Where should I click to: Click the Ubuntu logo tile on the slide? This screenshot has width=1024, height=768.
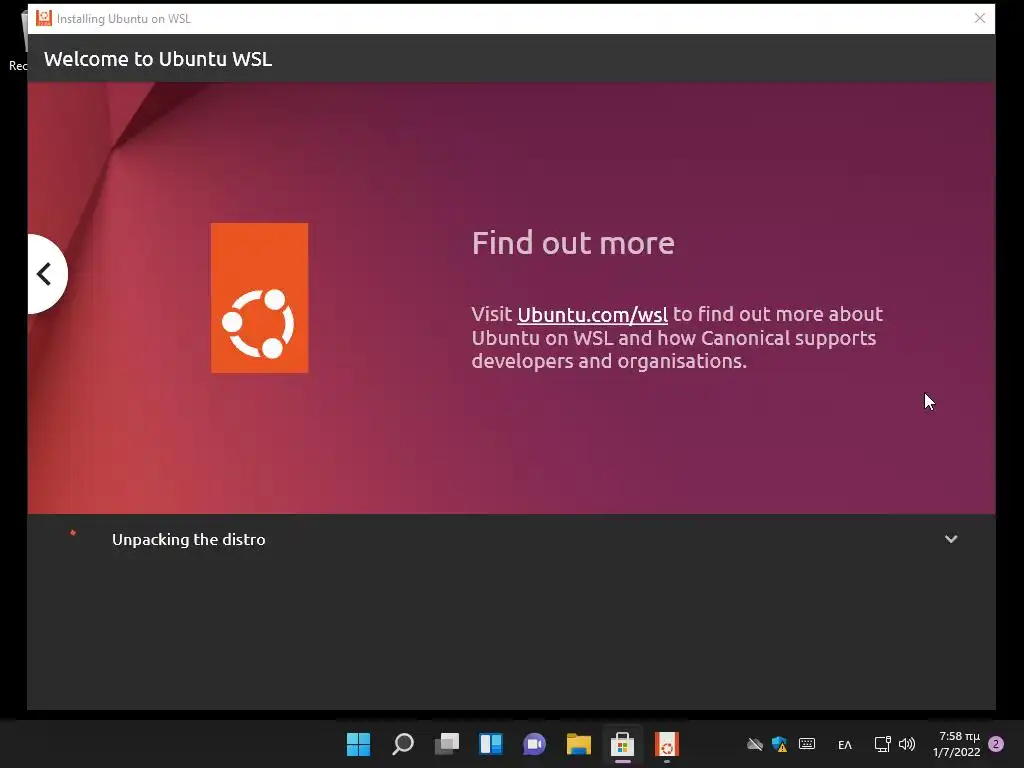tap(259, 298)
